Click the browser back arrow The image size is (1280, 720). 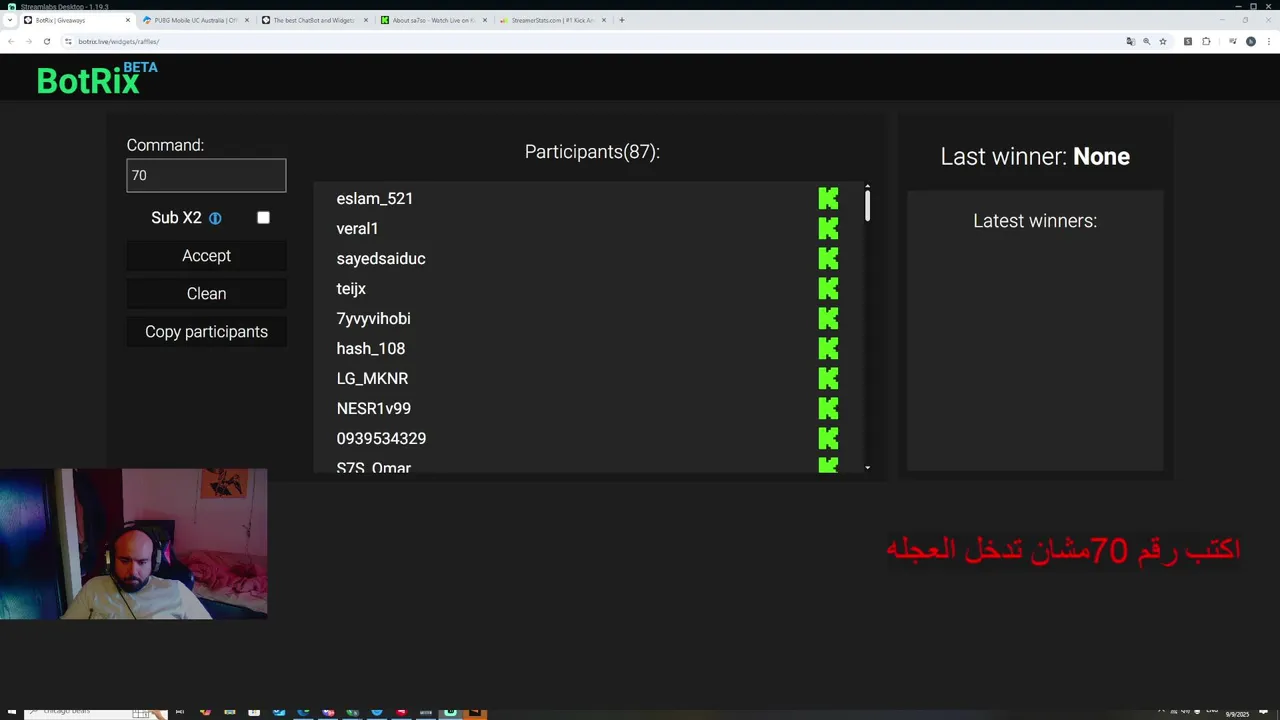[x=10, y=41]
